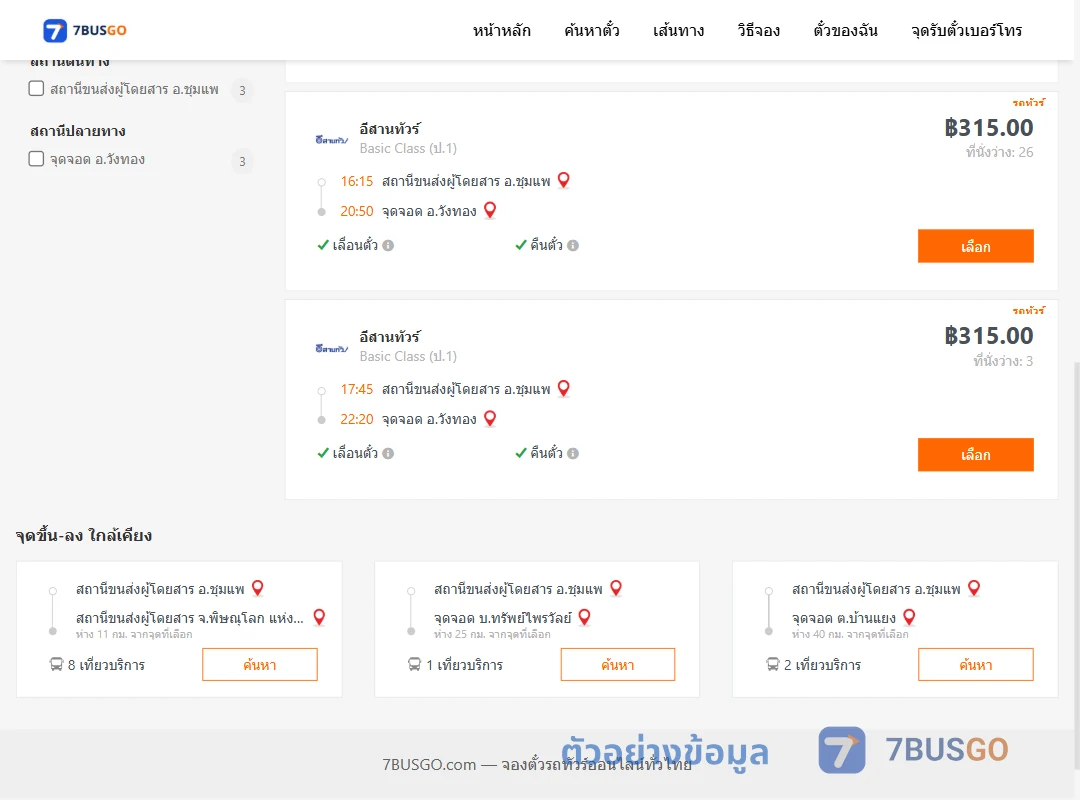Click the 22:20 arrival time
The width and height of the screenshot is (1080, 800).
click(356, 419)
